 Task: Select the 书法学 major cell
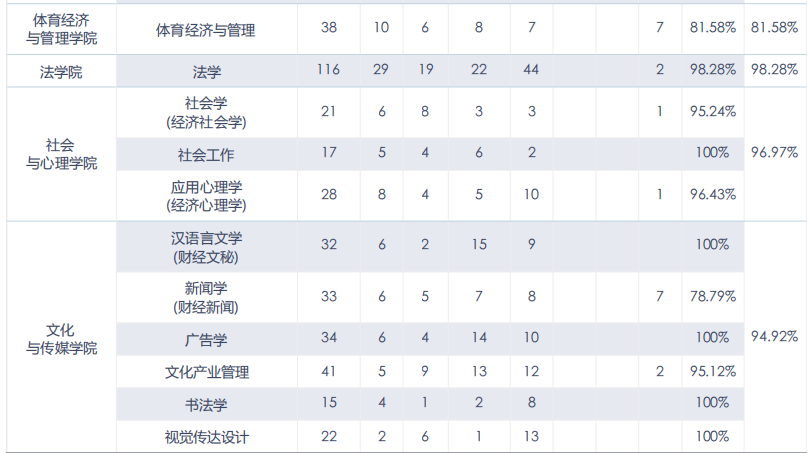tap(206, 404)
